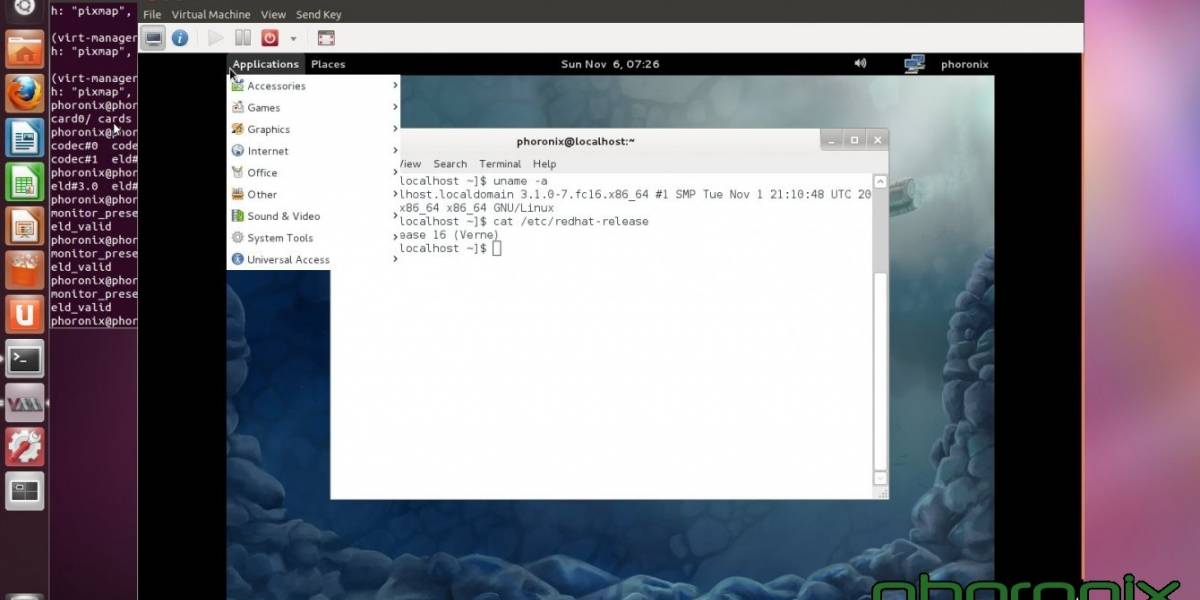The width and height of the screenshot is (1200, 600).
Task: Switch viewer to fullscreen mode icon
Action: pos(326,38)
